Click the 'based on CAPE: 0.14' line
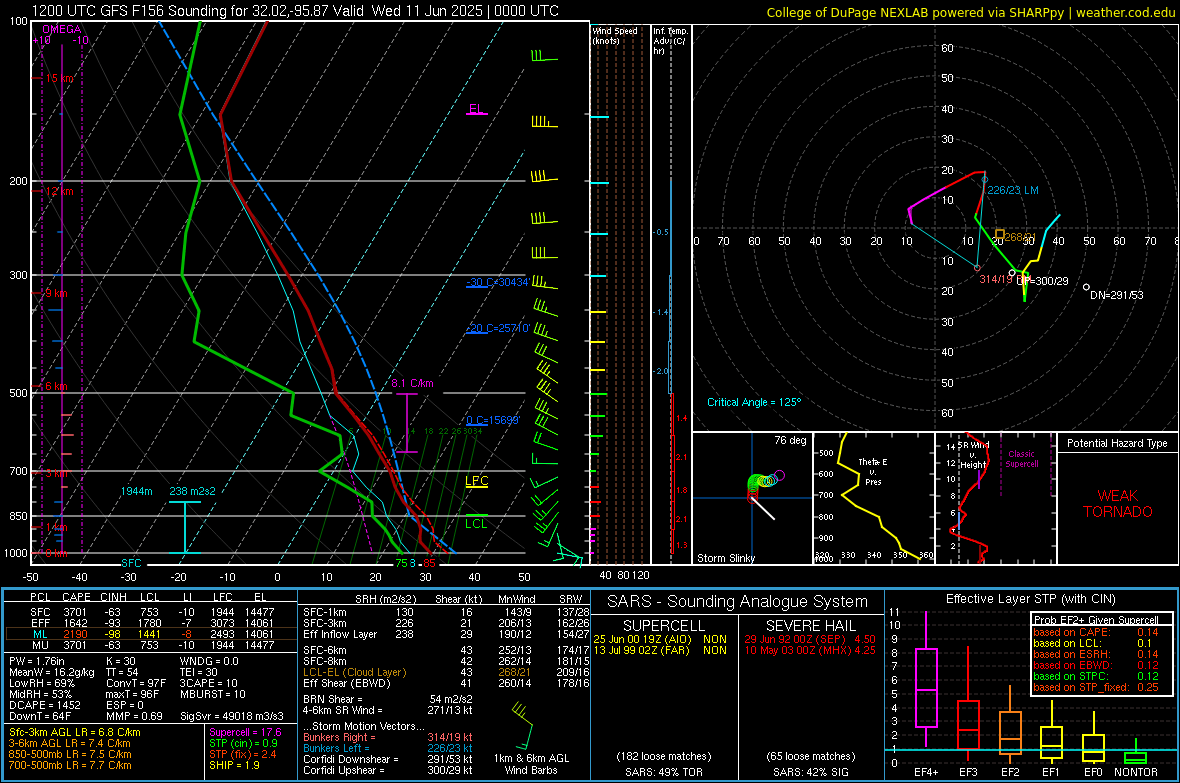 click(1096, 632)
